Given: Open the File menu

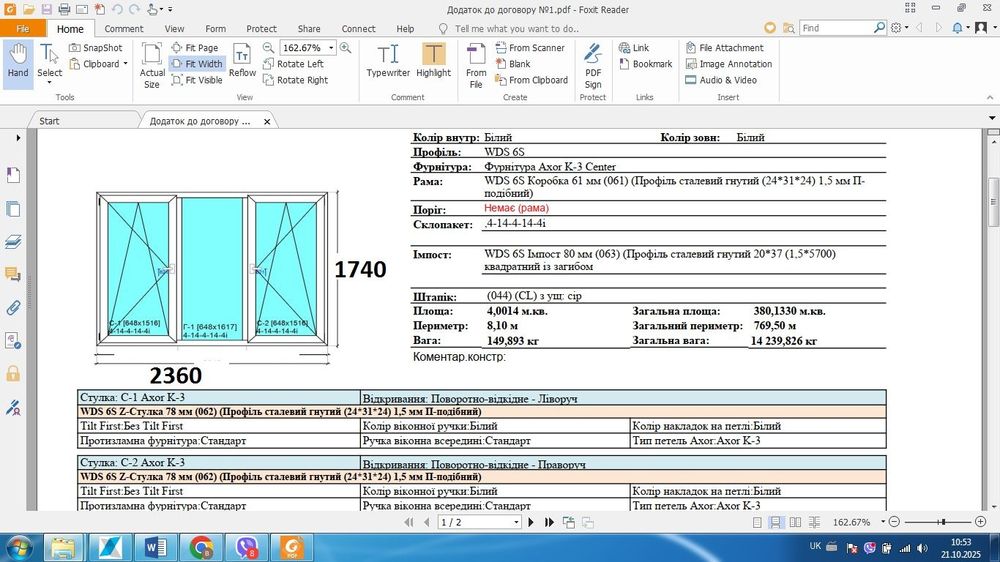Looking at the screenshot, I should [x=23, y=29].
